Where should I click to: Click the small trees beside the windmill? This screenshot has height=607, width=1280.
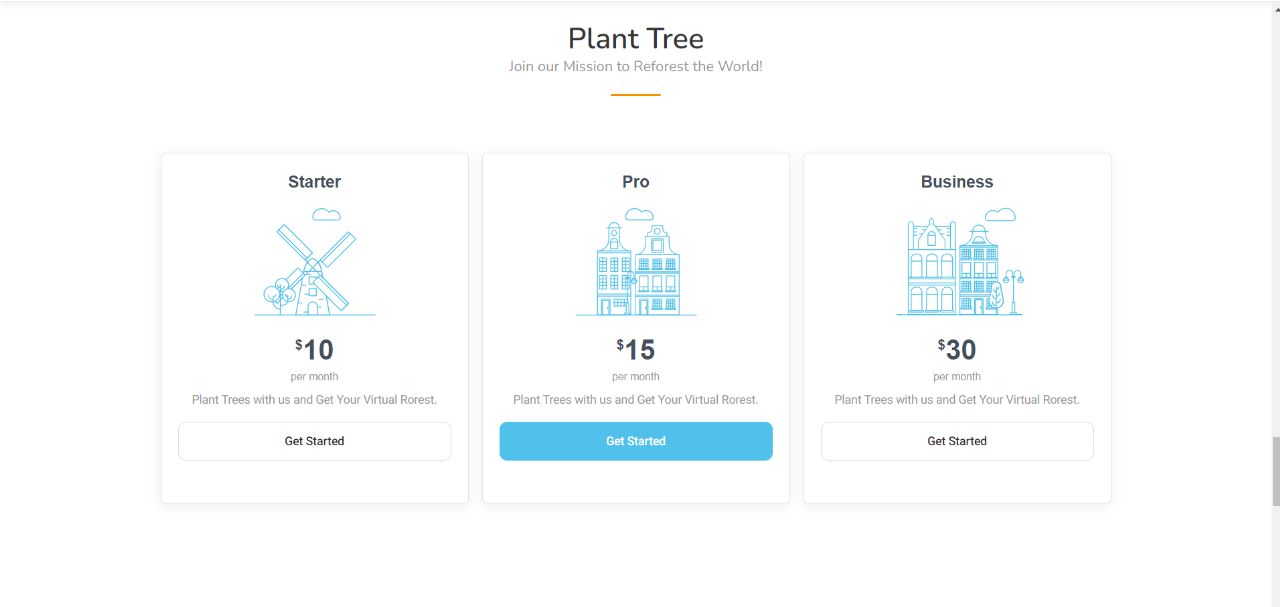pos(279,297)
